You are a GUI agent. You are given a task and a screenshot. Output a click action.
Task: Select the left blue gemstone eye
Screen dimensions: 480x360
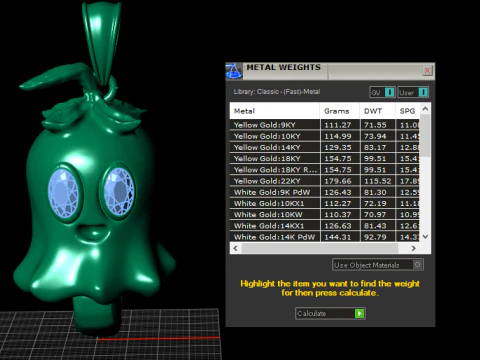(63, 193)
